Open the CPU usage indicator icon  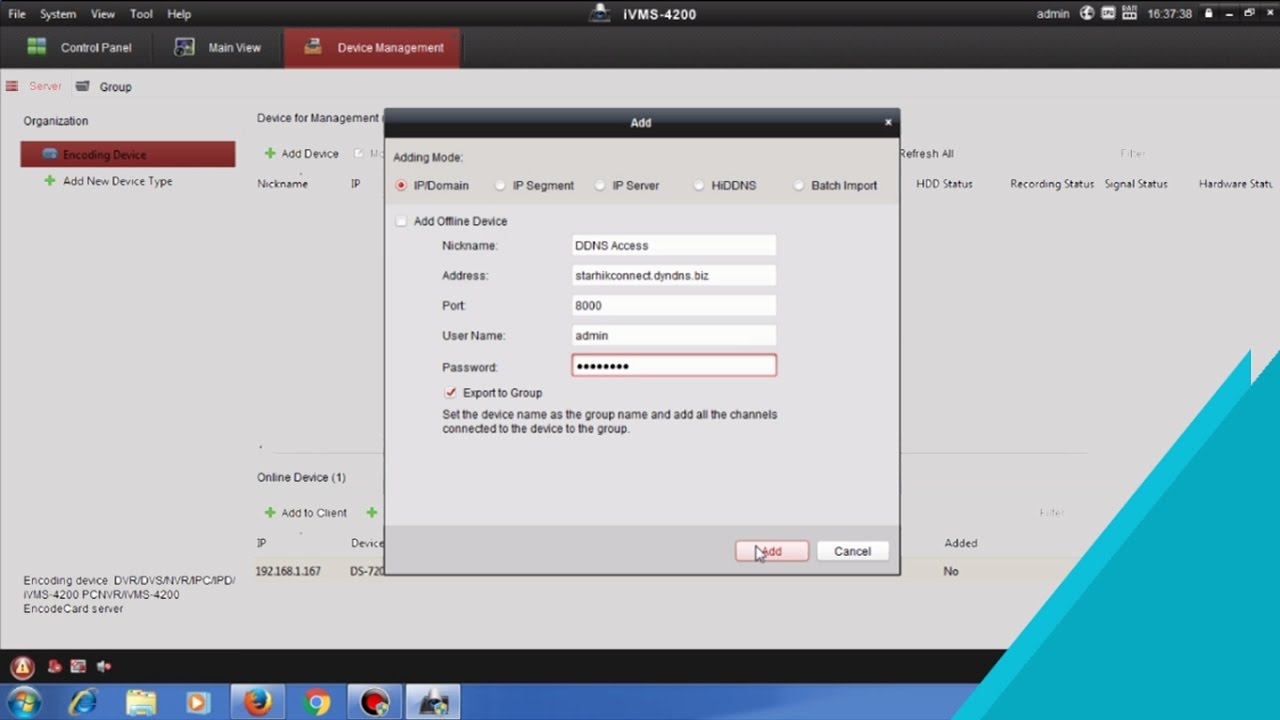click(x=1108, y=14)
